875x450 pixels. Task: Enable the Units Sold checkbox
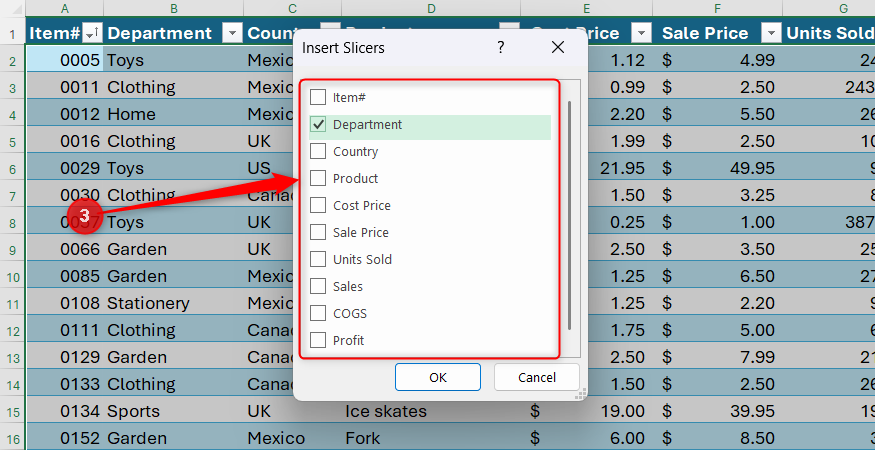point(318,259)
